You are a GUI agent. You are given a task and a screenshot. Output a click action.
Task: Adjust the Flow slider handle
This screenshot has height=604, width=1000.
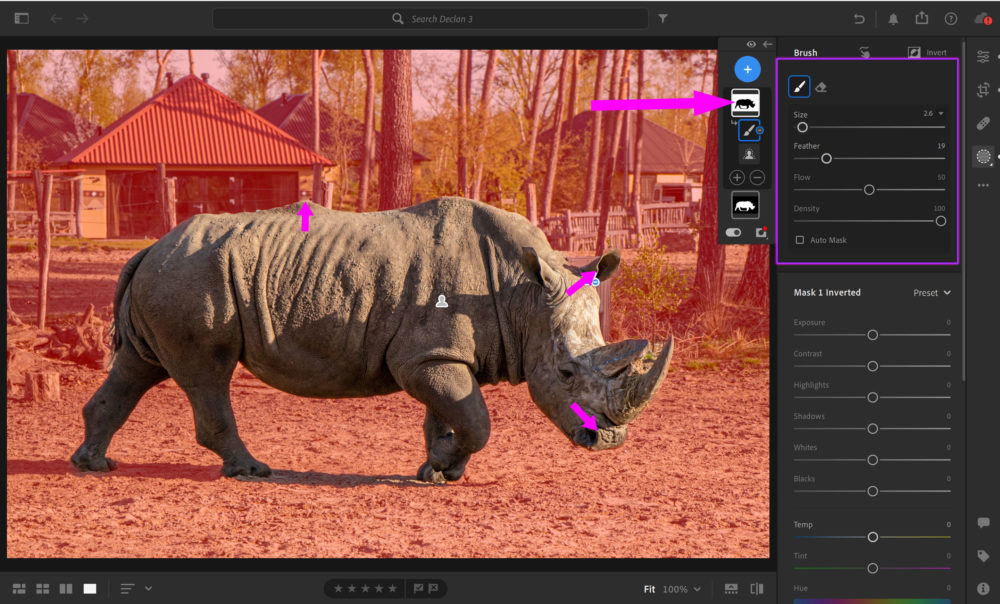click(869, 189)
